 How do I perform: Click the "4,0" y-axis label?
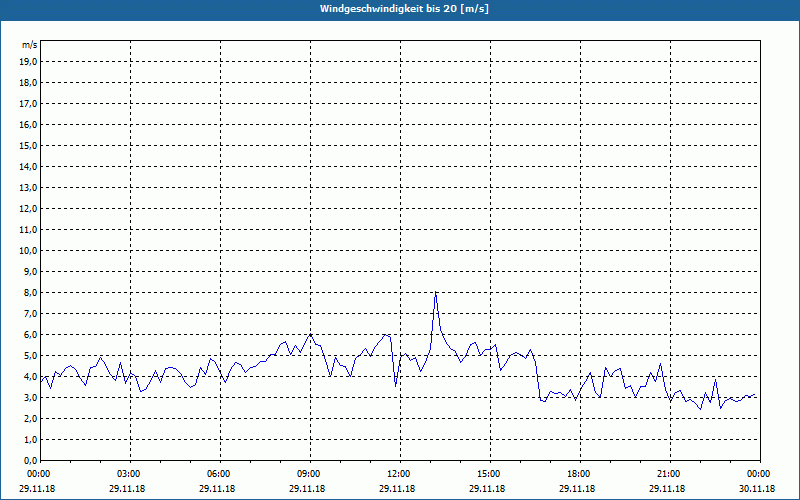click(x=30, y=377)
